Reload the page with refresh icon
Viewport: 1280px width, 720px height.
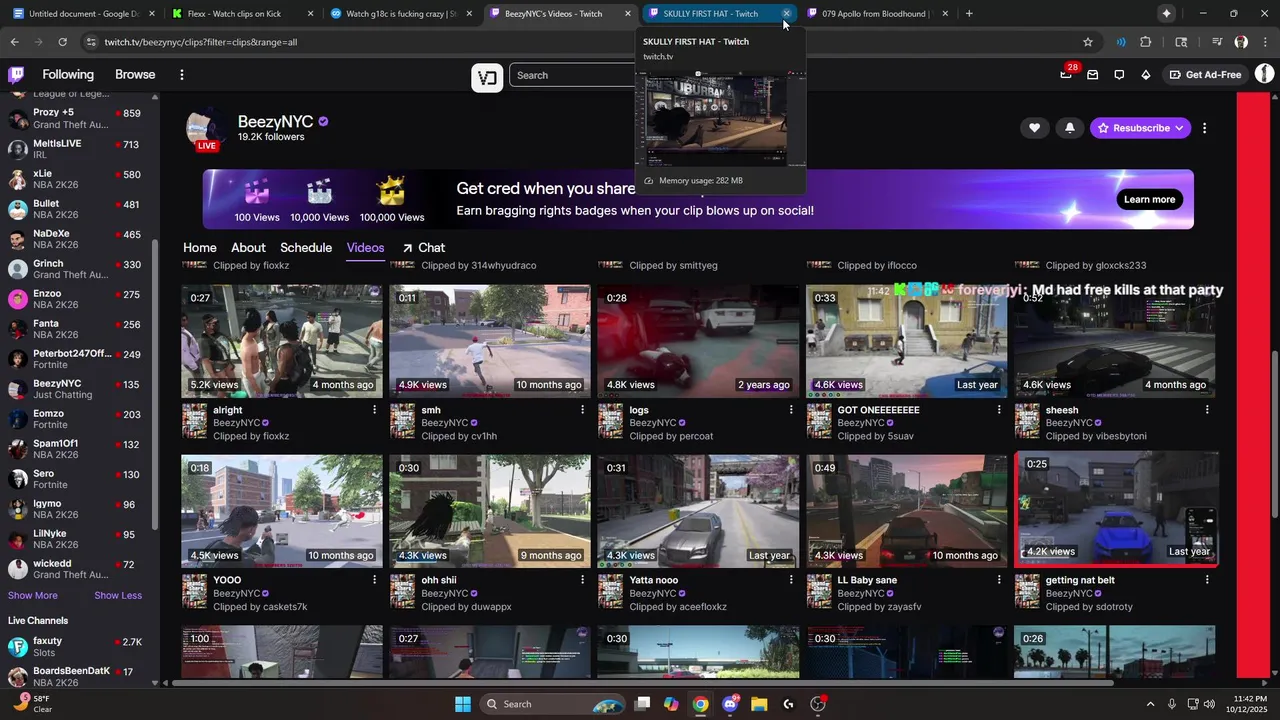[62, 42]
